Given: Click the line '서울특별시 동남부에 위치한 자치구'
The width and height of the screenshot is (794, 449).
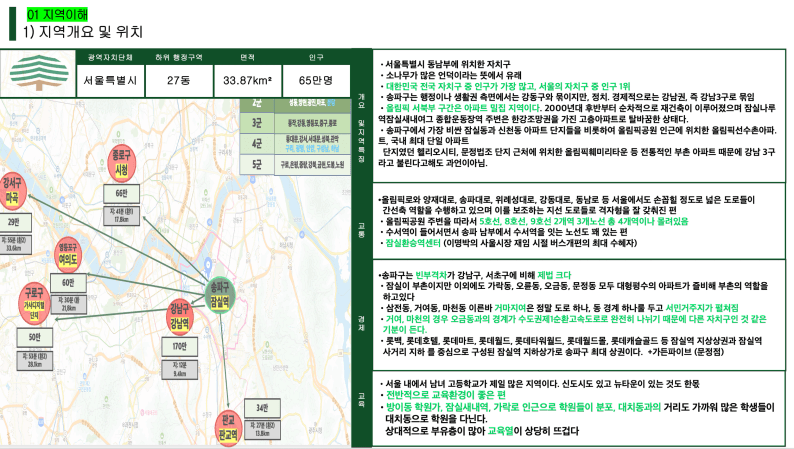Looking at the screenshot, I should [448, 64].
